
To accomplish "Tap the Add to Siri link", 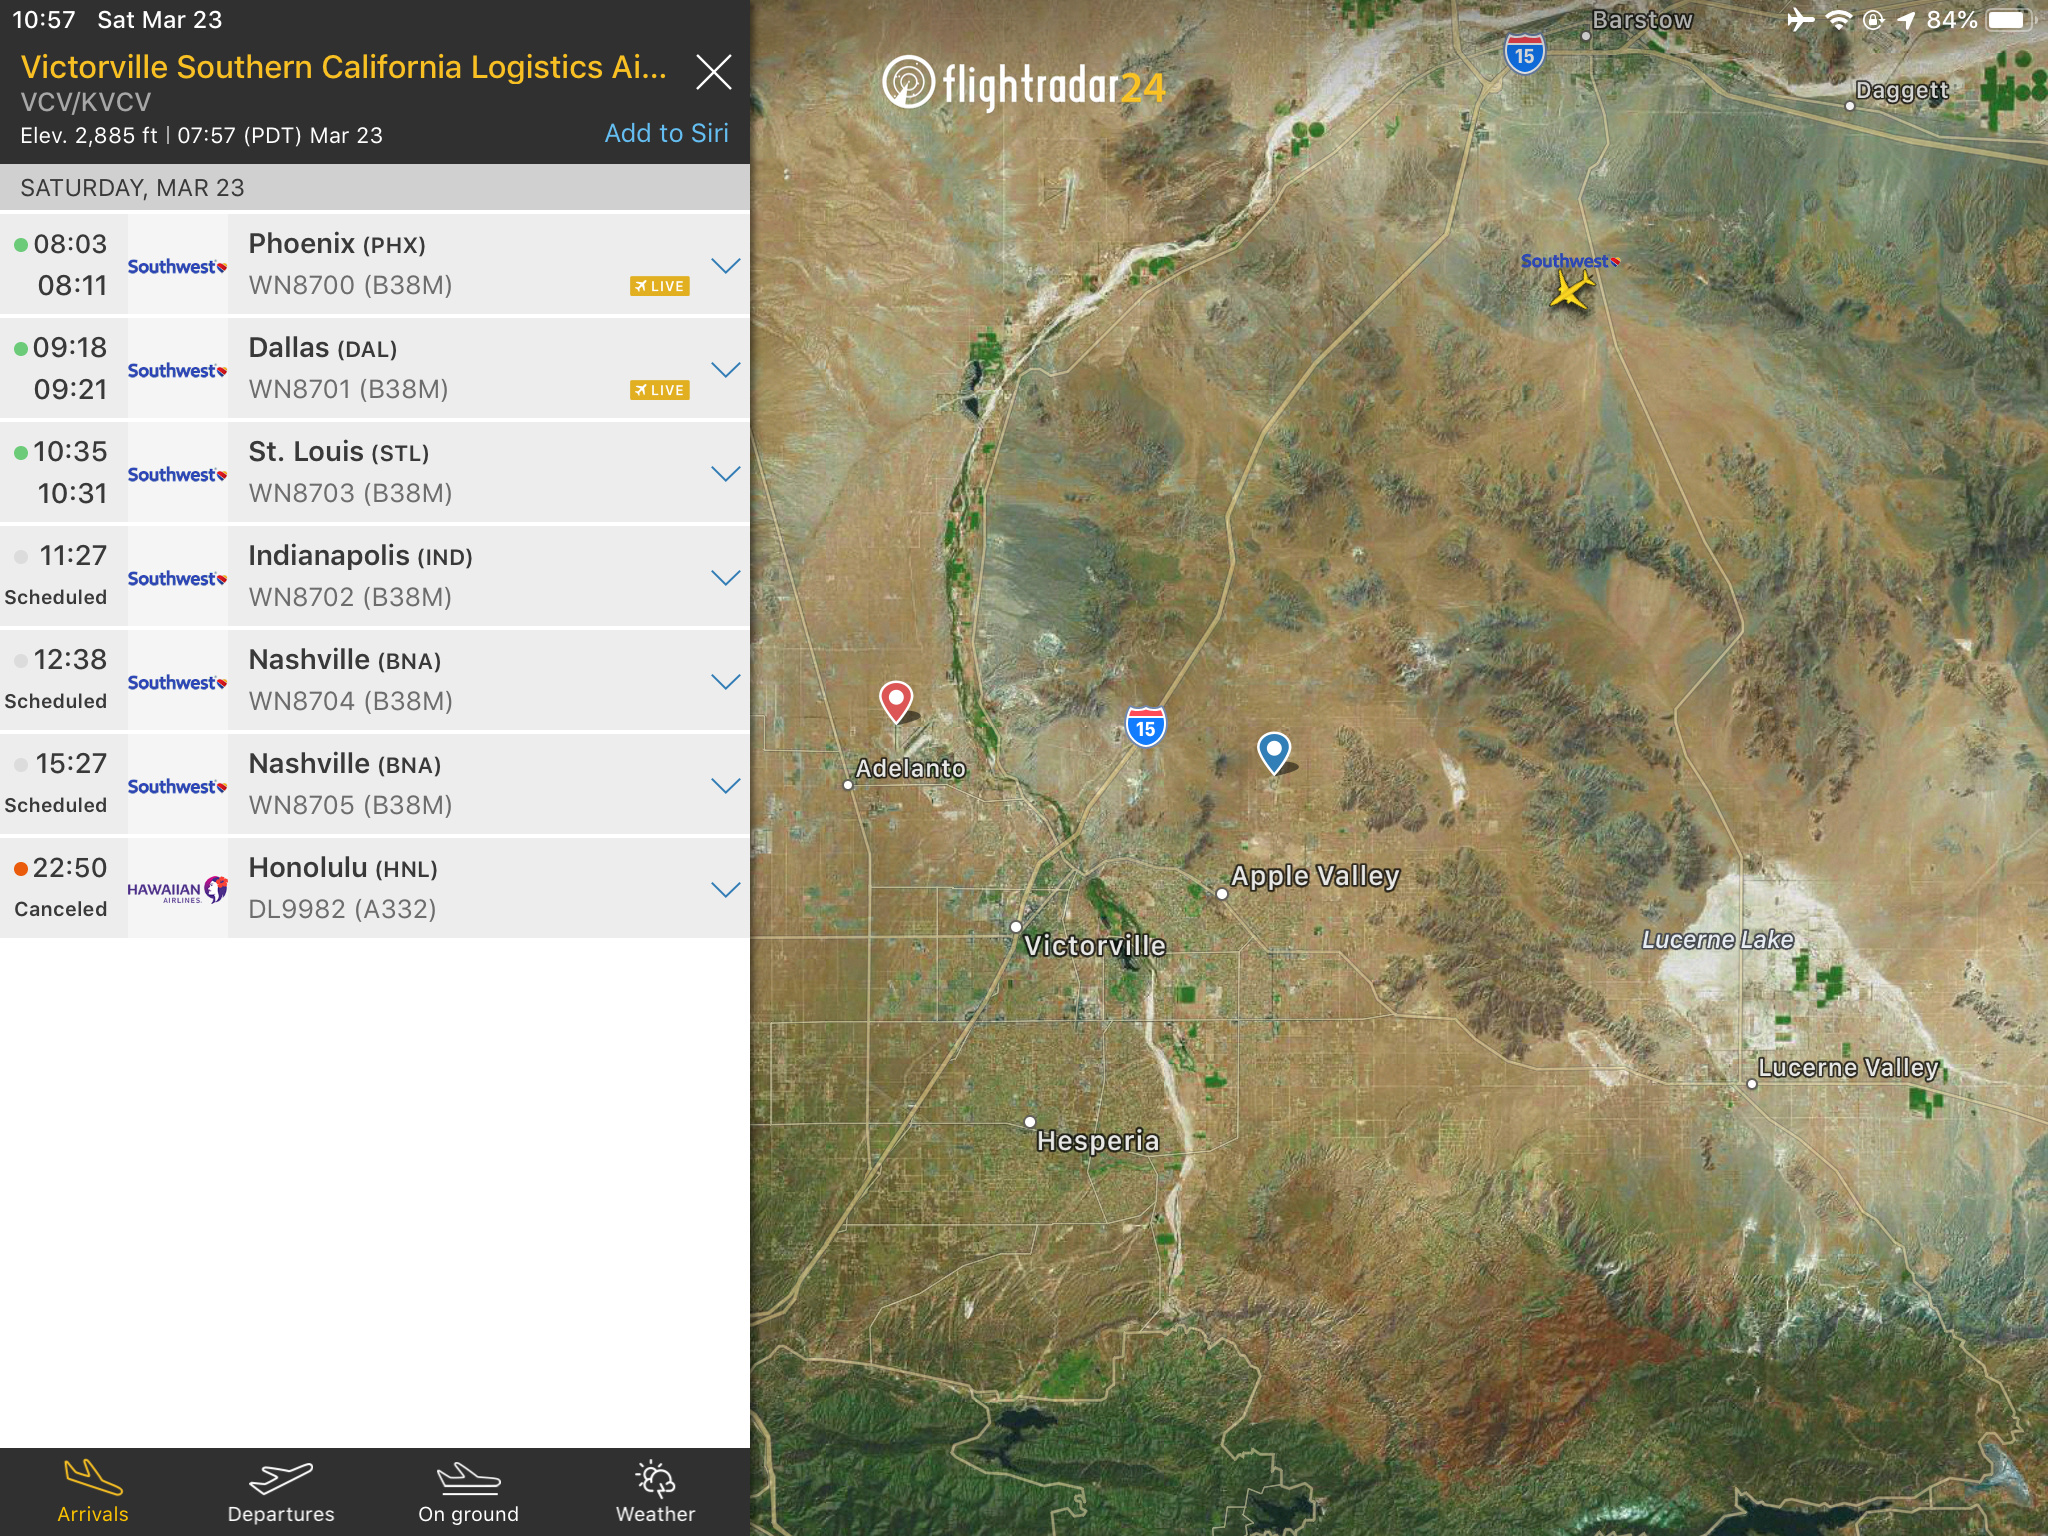I will coord(666,133).
